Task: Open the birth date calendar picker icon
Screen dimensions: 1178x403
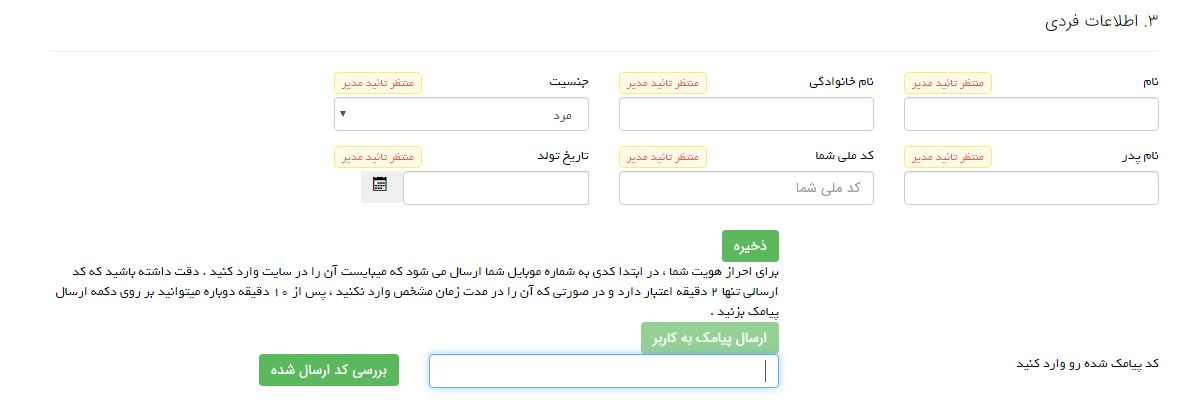Action: point(380,184)
